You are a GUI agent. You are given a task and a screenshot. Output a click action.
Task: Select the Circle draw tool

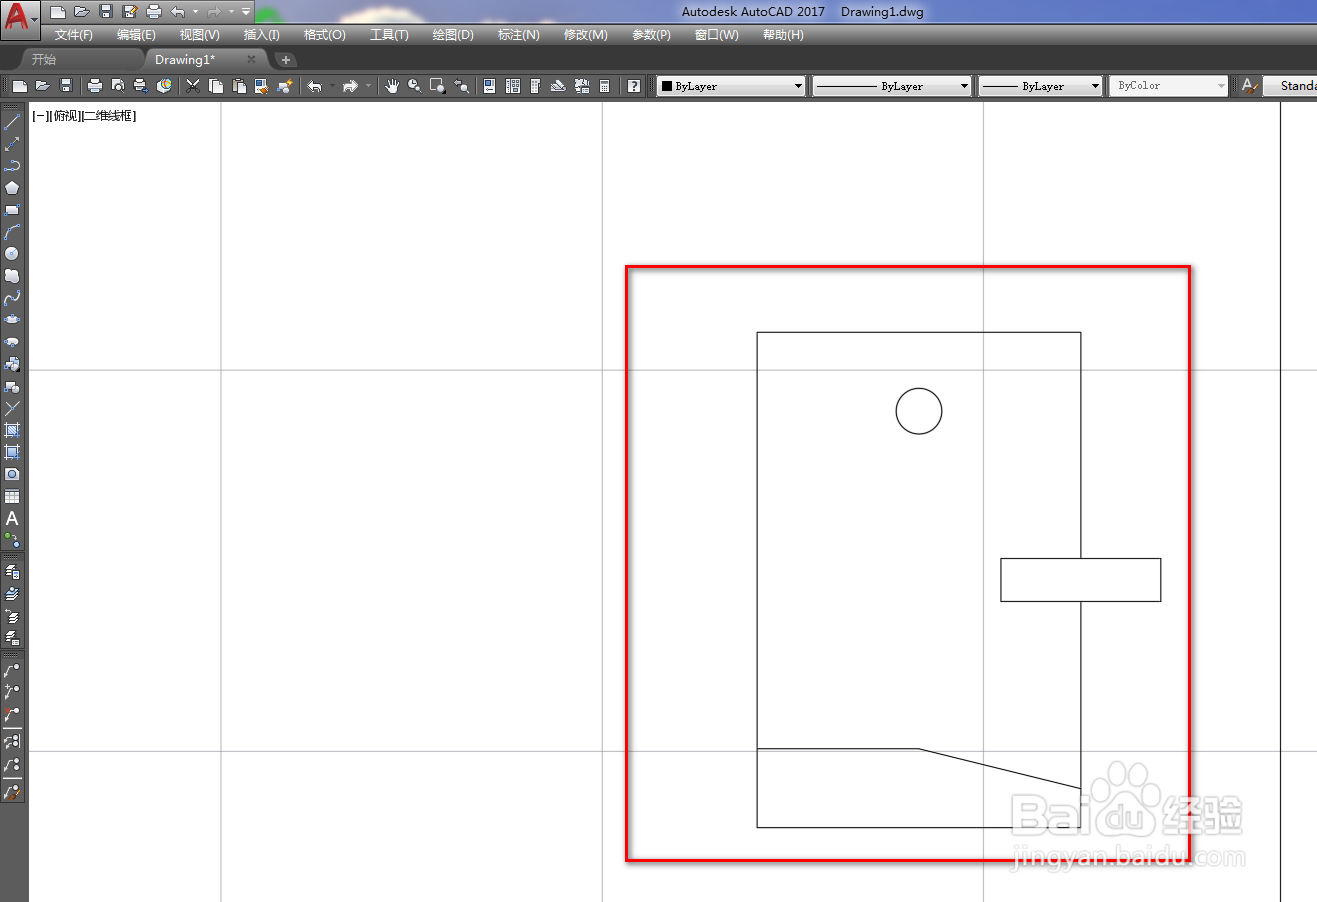click(x=12, y=254)
